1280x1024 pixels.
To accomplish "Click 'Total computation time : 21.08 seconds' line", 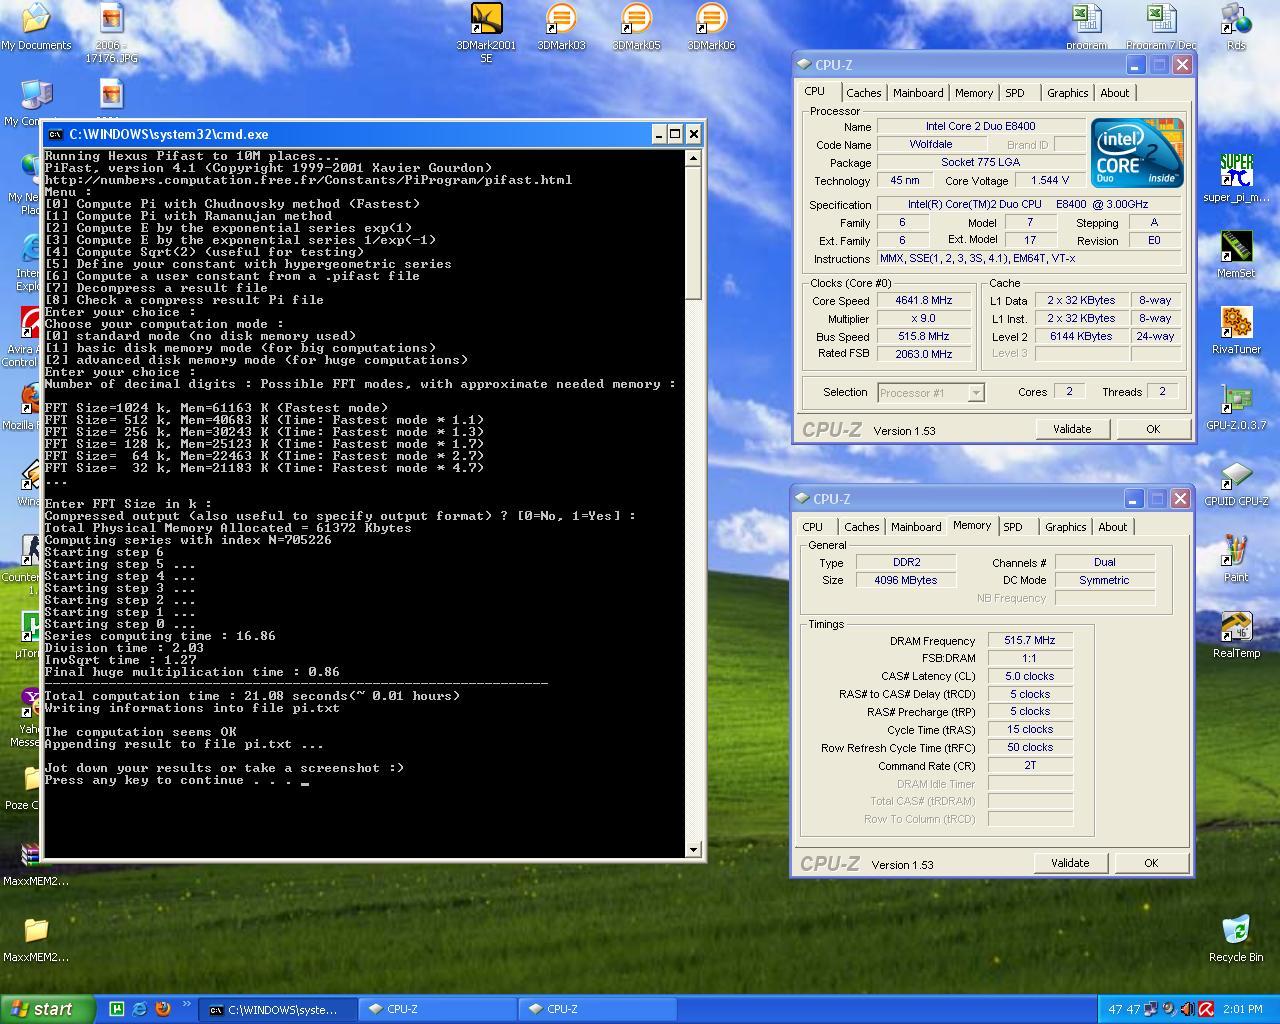I will tap(252, 696).
